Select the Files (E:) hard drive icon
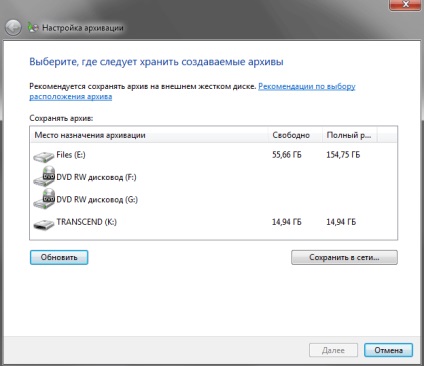 tap(43, 156)
